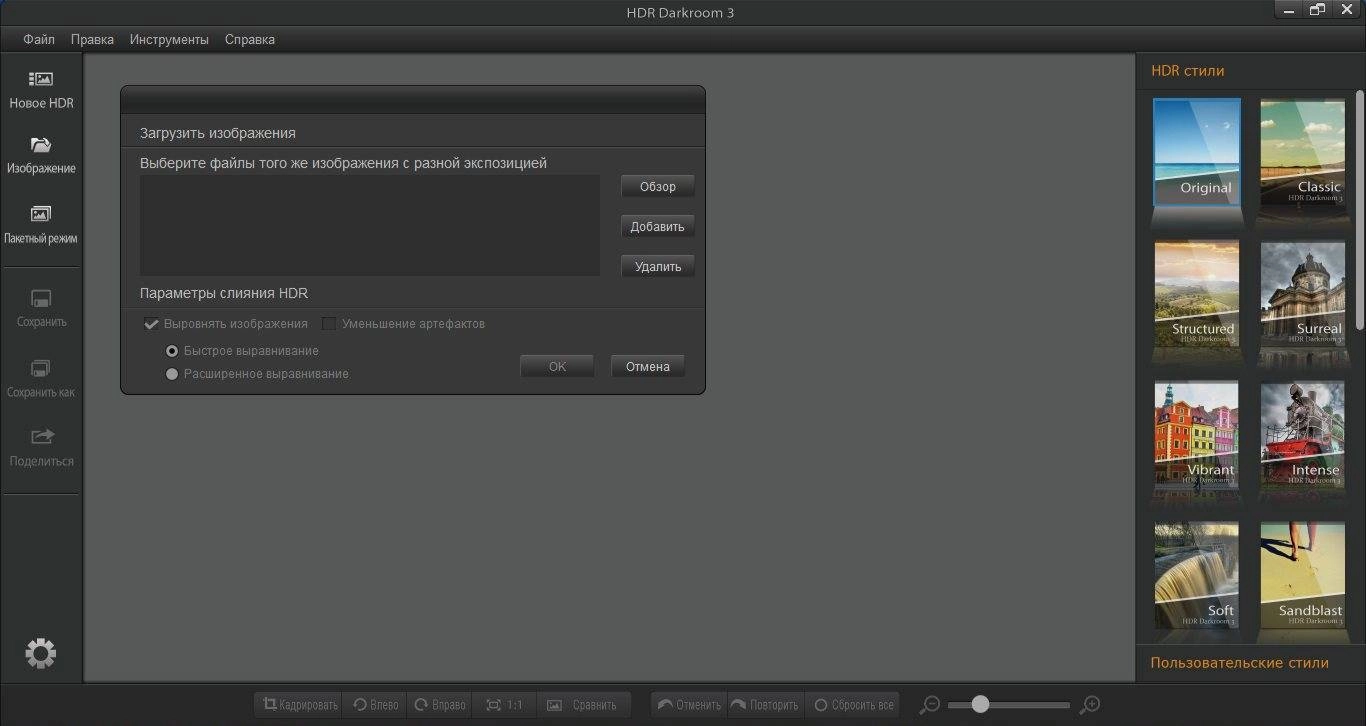Toggle Выровнять изображения checkbox
The width and height of the screenshot is (1366, 726).
pyautogui.click(x=152, y=324)
